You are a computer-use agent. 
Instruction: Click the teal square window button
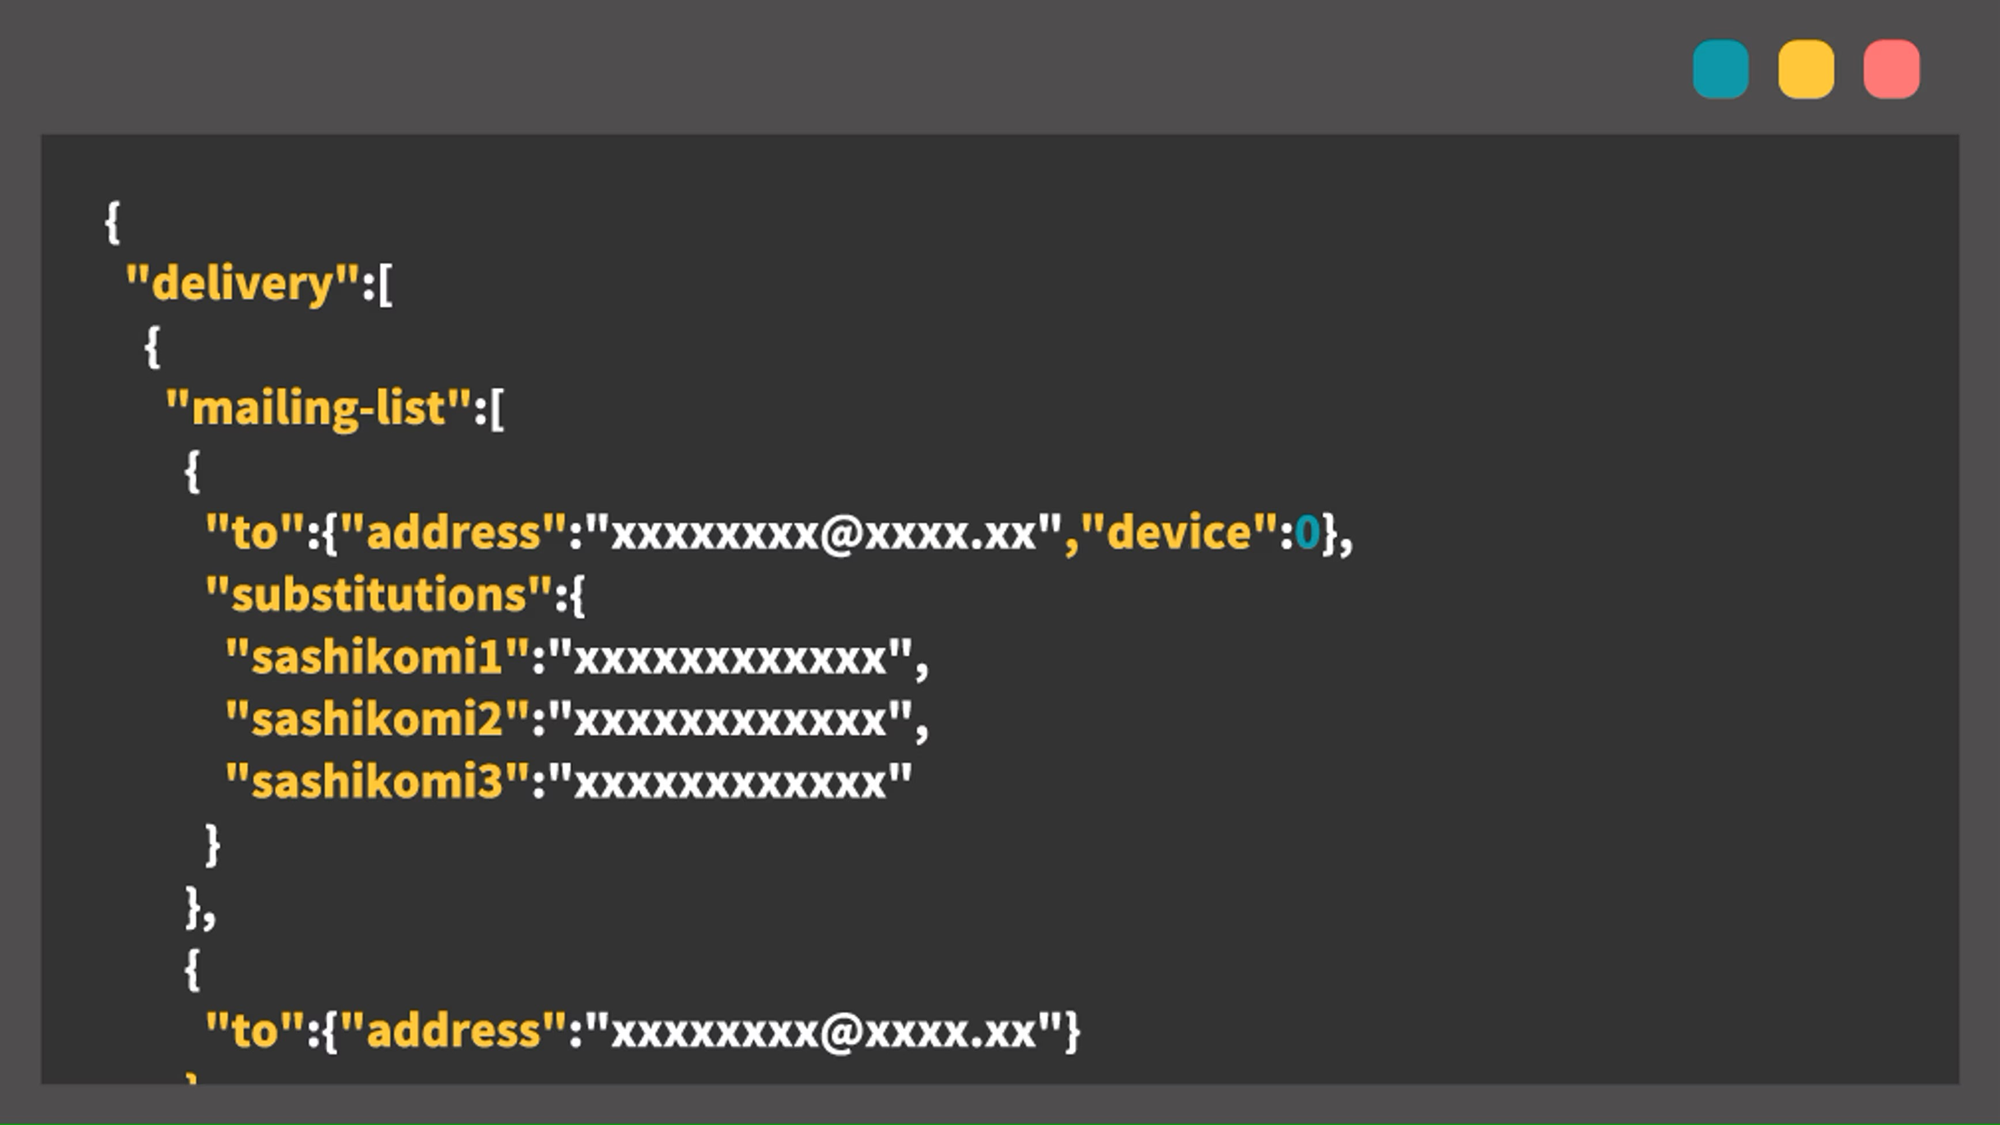pyautogui.click(x=1720, y=69)
